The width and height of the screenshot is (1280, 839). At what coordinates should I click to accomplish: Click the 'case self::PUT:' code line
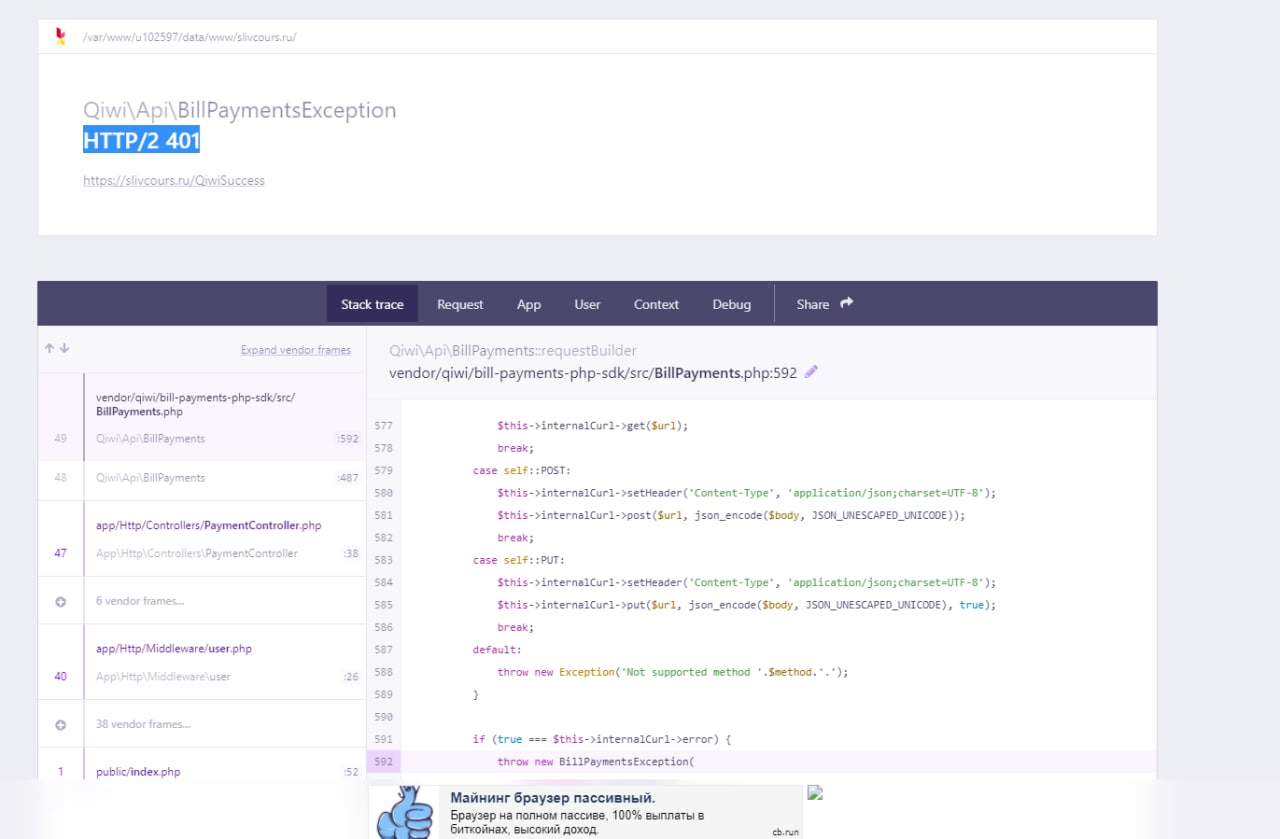pyautogui.click(x=519, y=560)
